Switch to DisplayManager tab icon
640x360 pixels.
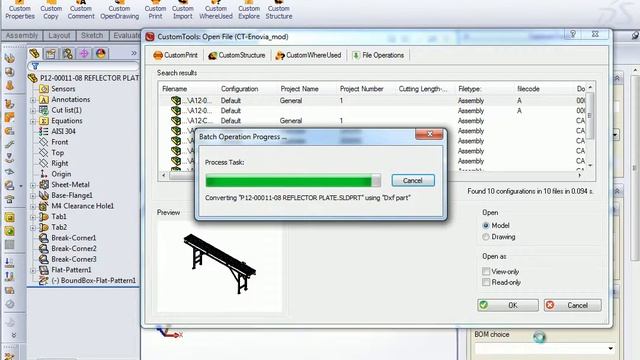(x=100, y=53)
